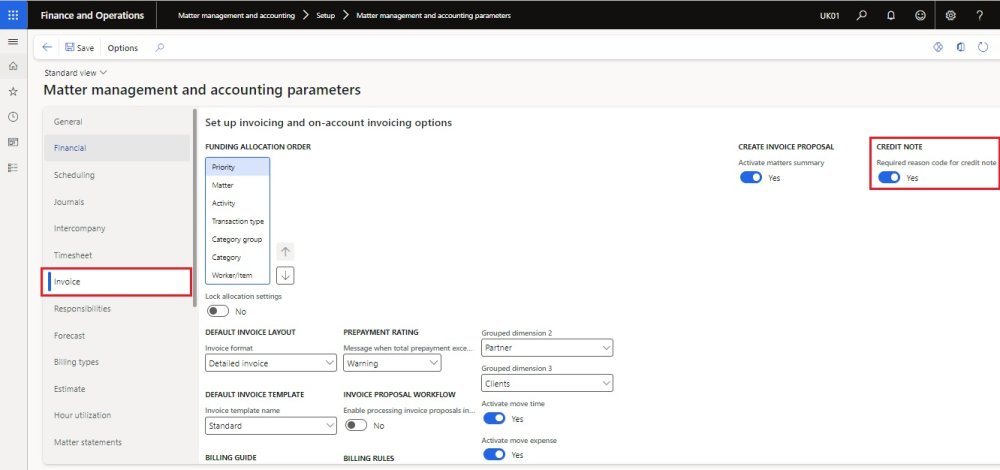Click Setup breadcrumb

pos(325,15)
